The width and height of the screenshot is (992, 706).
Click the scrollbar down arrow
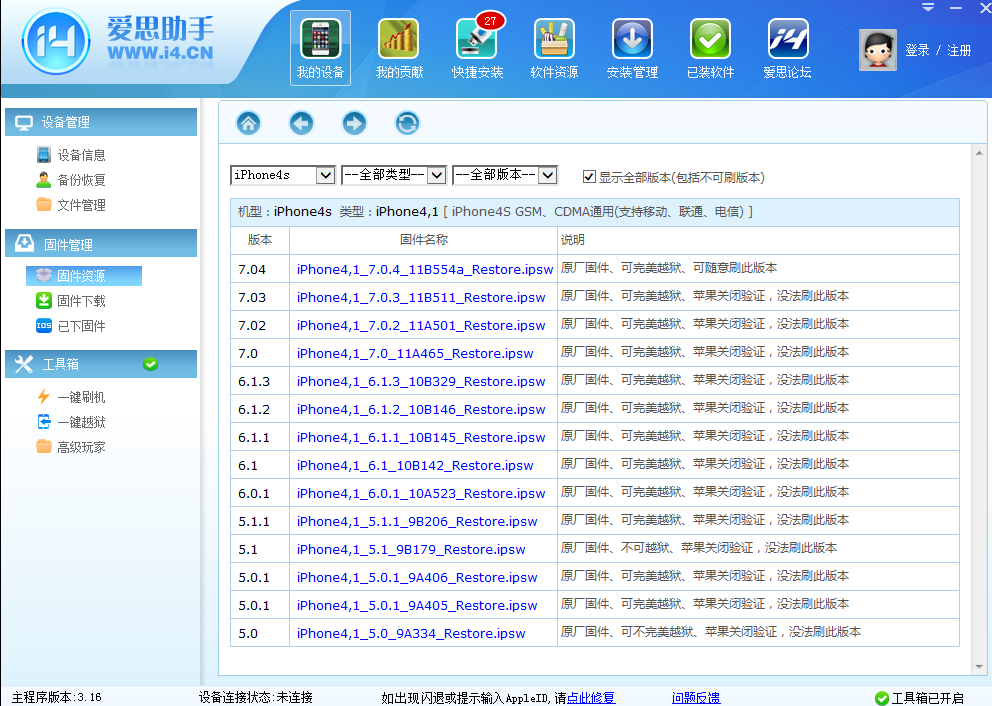(x=979, y=667)
